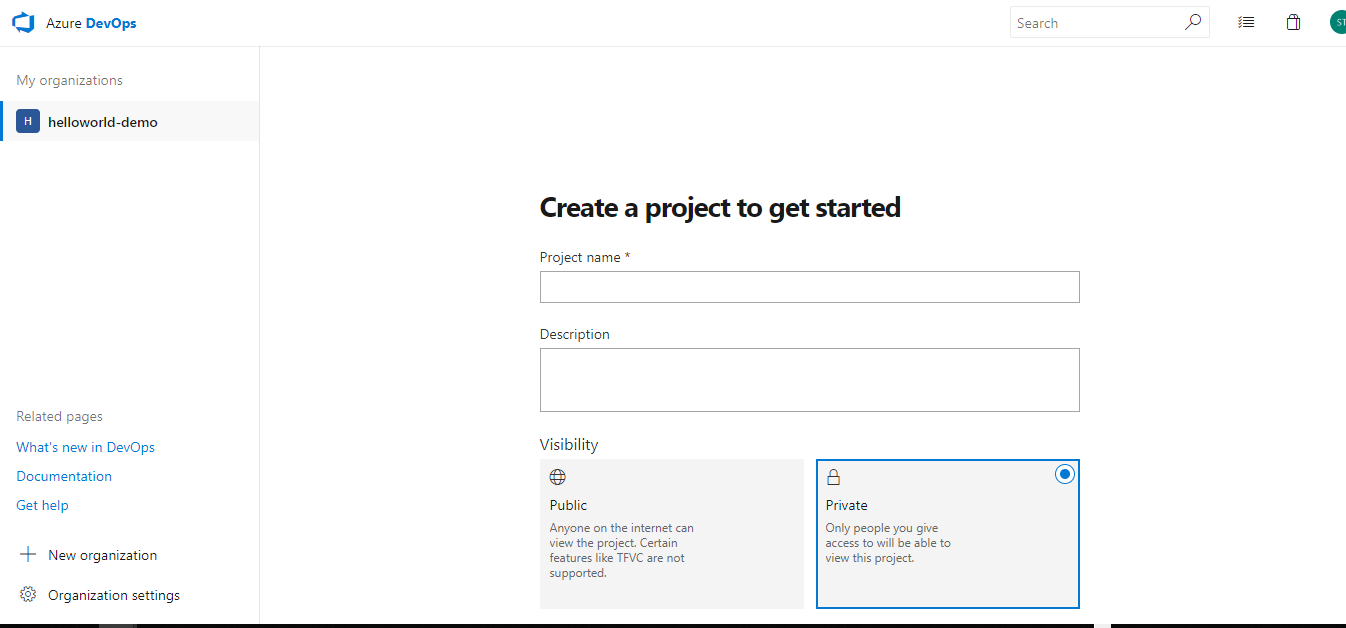Open the Marketplace shopping bag icon

pos(1293,21)
